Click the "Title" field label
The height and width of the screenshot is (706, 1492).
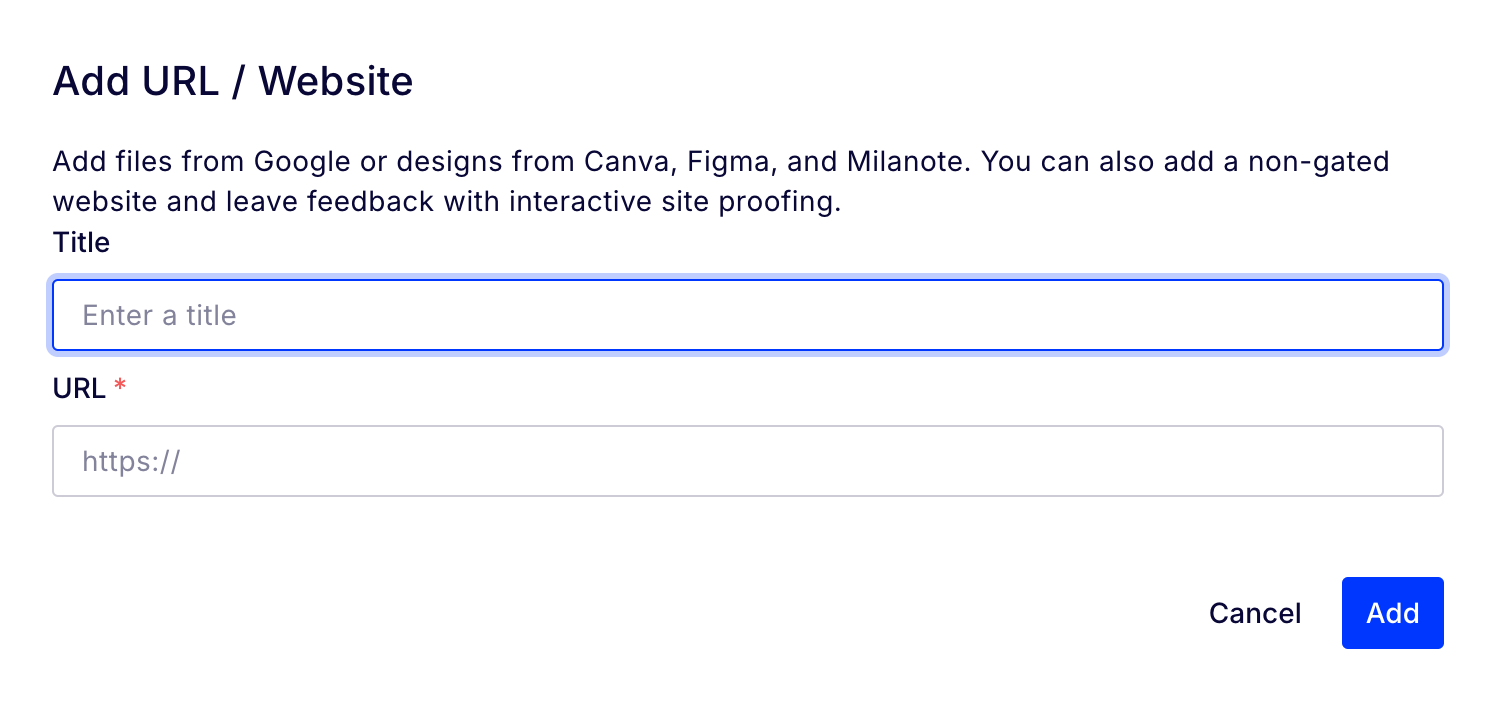coord(81,243)
